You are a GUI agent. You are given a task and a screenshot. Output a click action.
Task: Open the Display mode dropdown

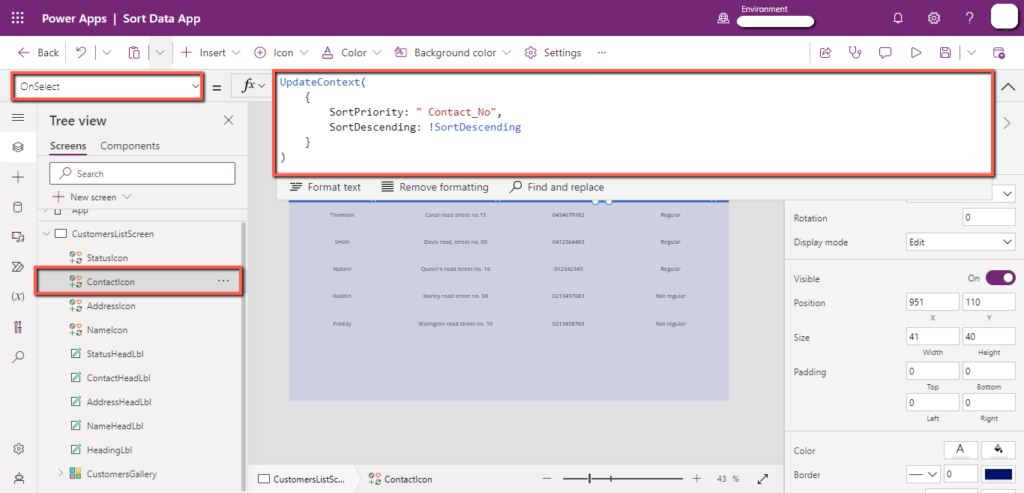pyautogui.click(x=961, y=242)
